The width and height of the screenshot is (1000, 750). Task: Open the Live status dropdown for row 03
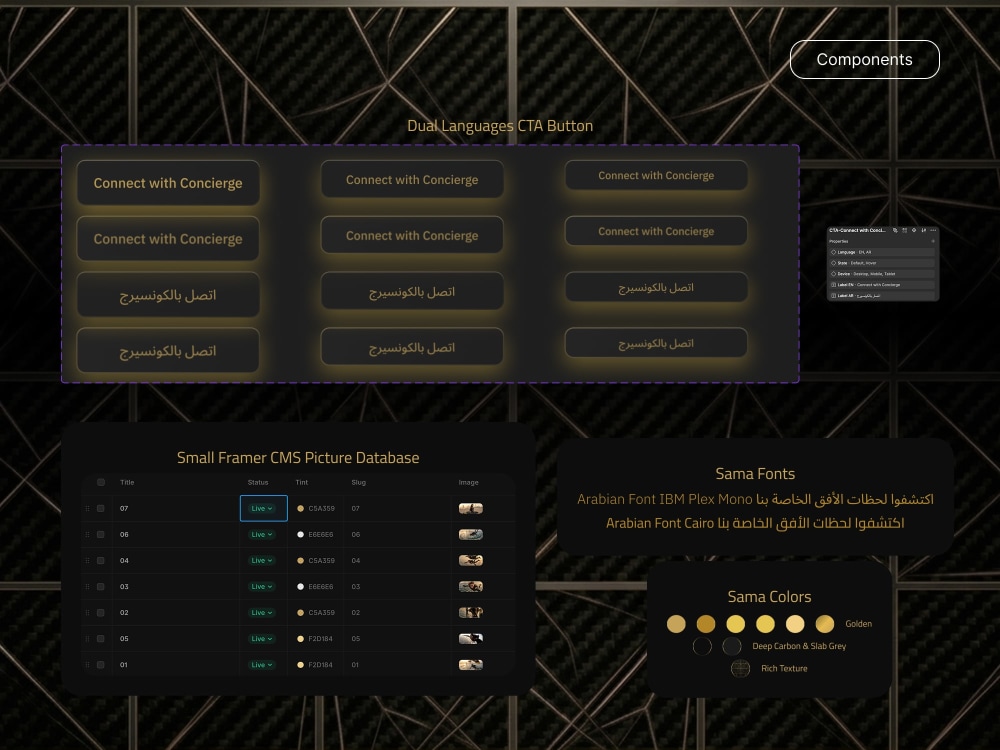click(x=261, y=587)
